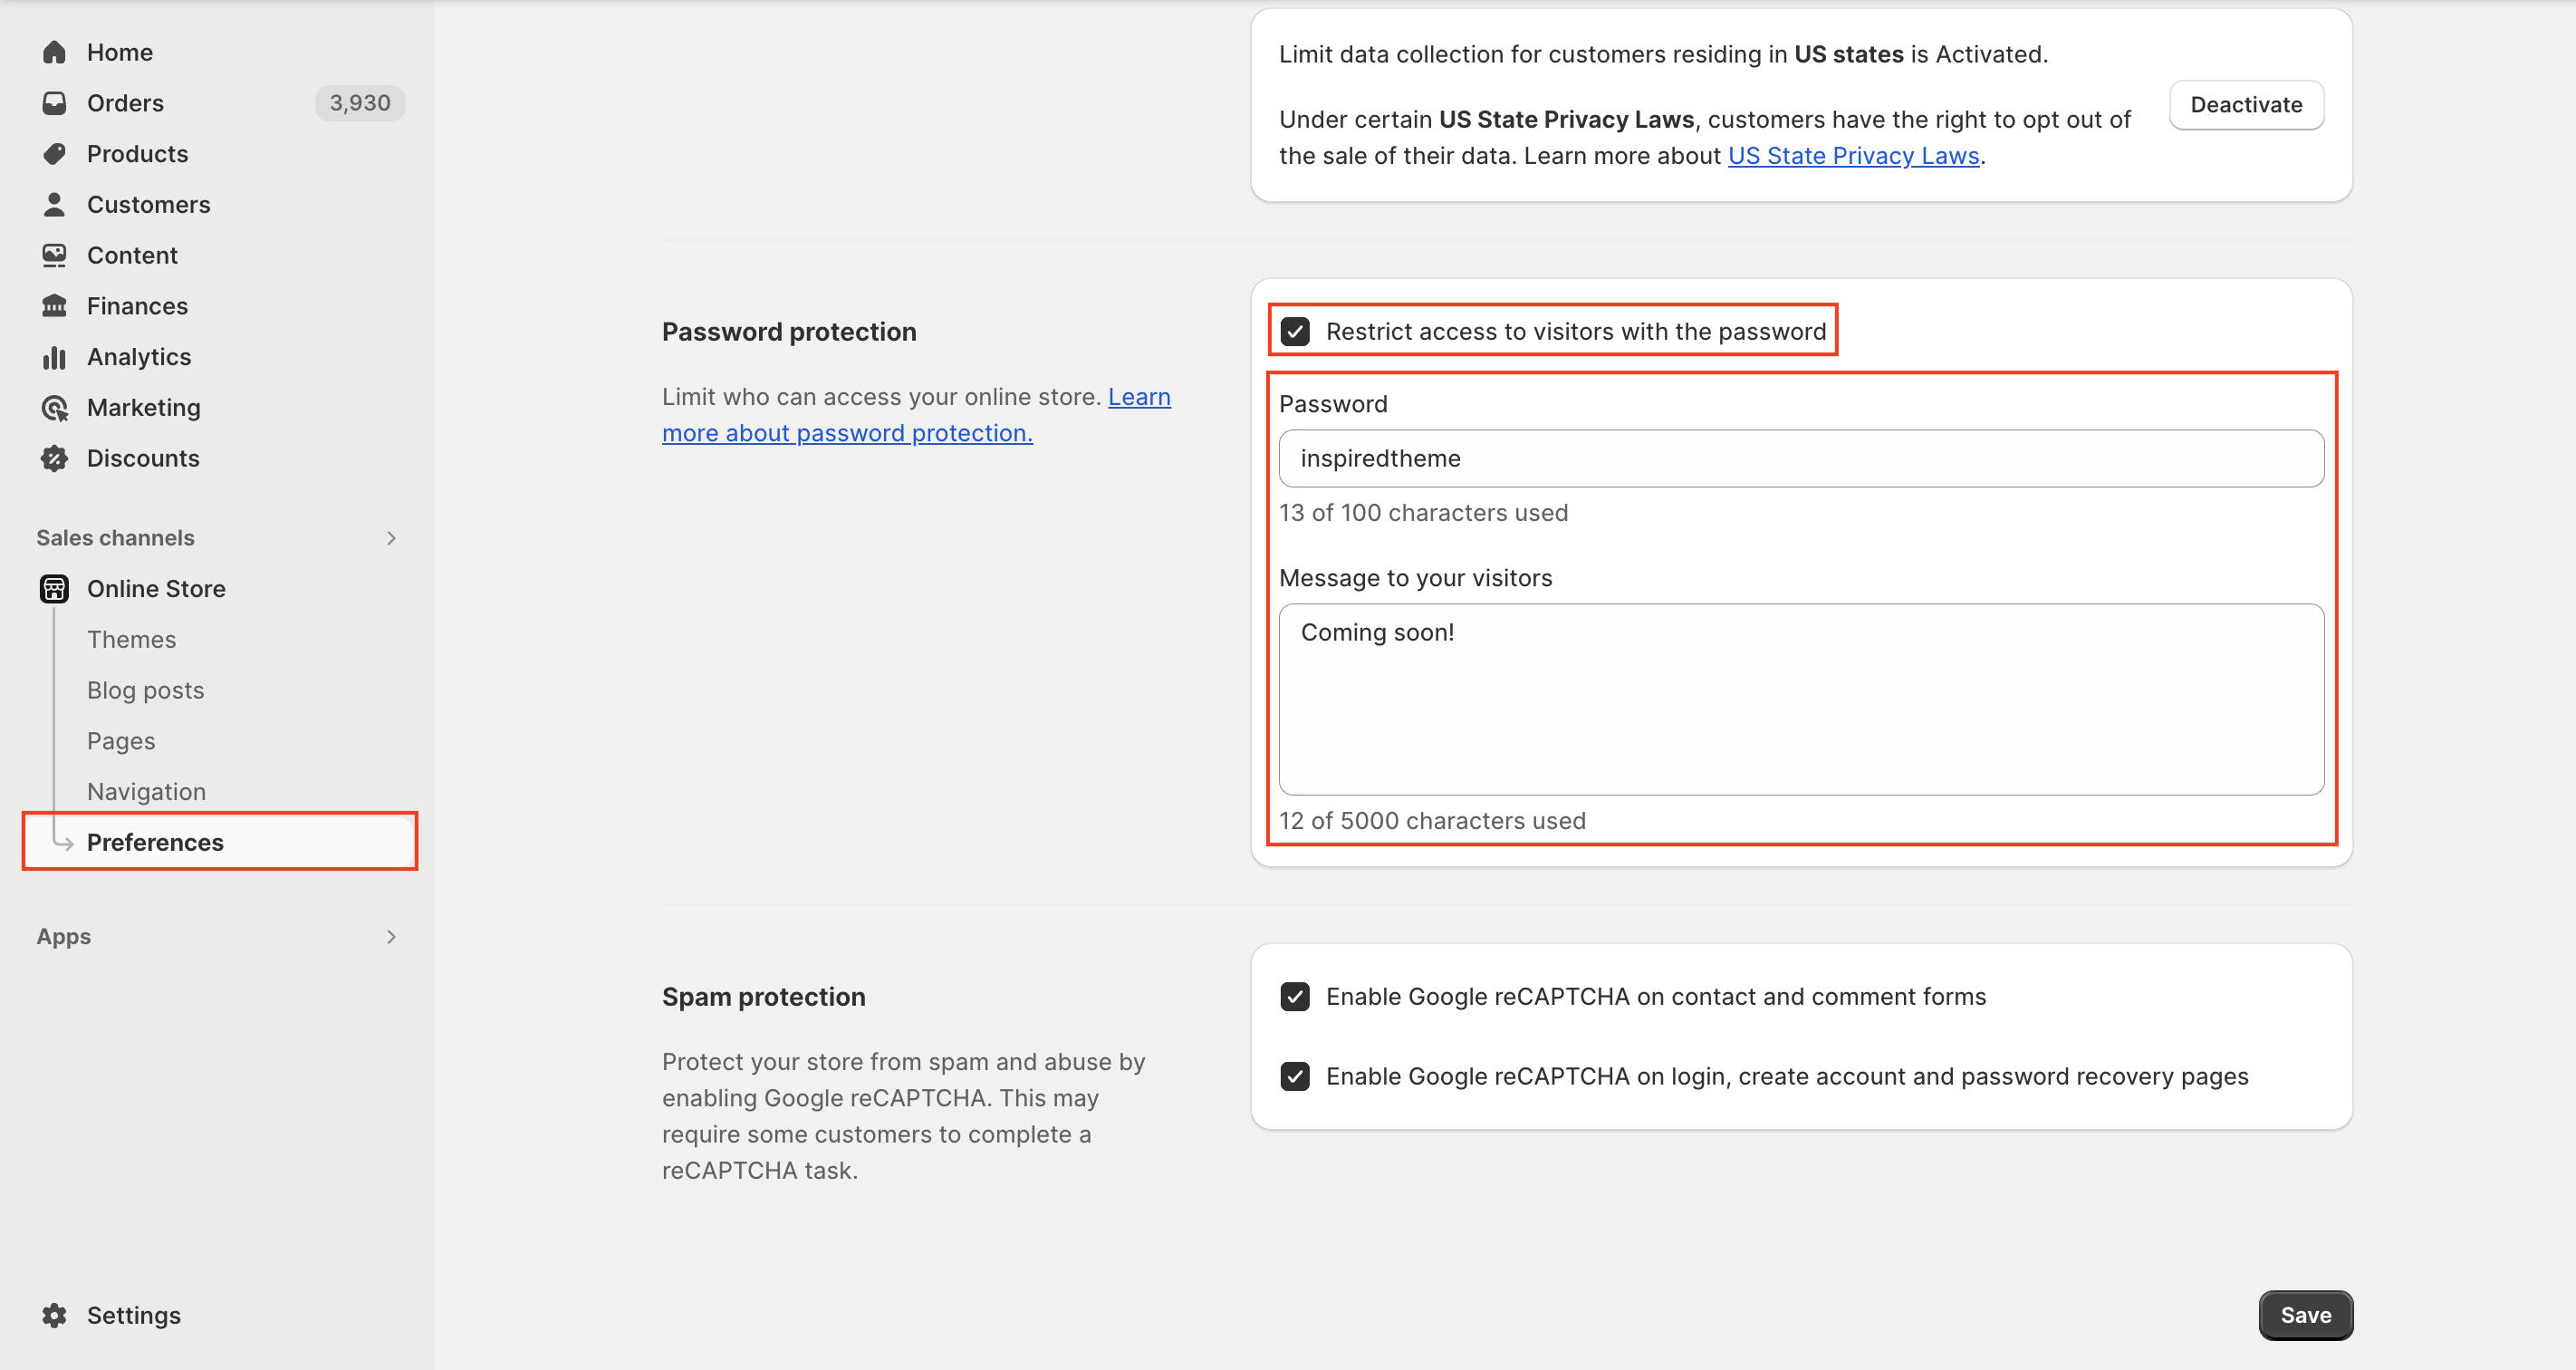This screenshot has width=2576, height=1370.
Task: Click the Discounts badge icon
Action: click(54, 459)
